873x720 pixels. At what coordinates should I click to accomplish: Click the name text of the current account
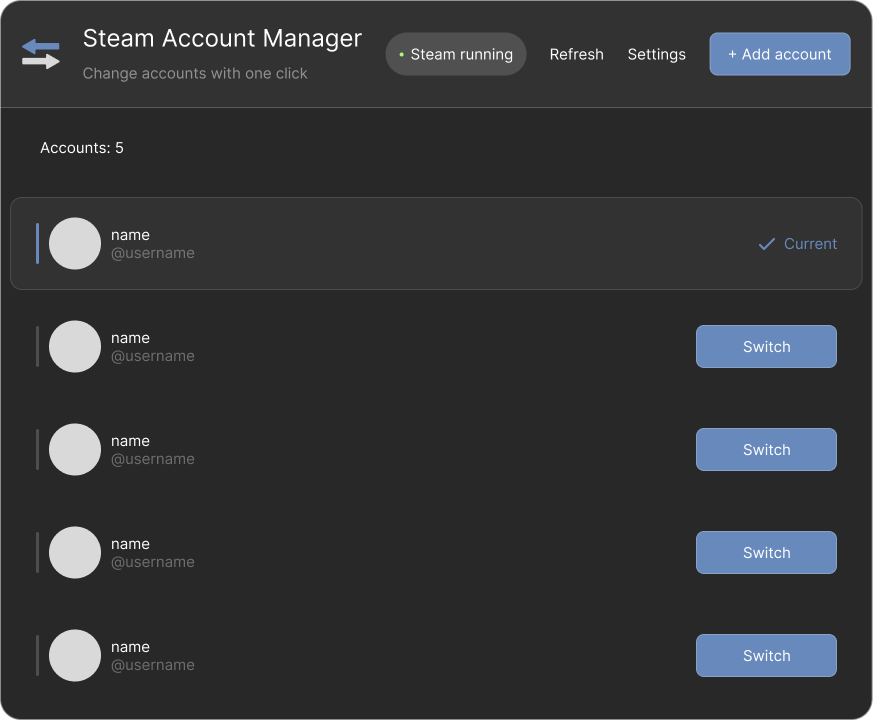click(130, 235)
